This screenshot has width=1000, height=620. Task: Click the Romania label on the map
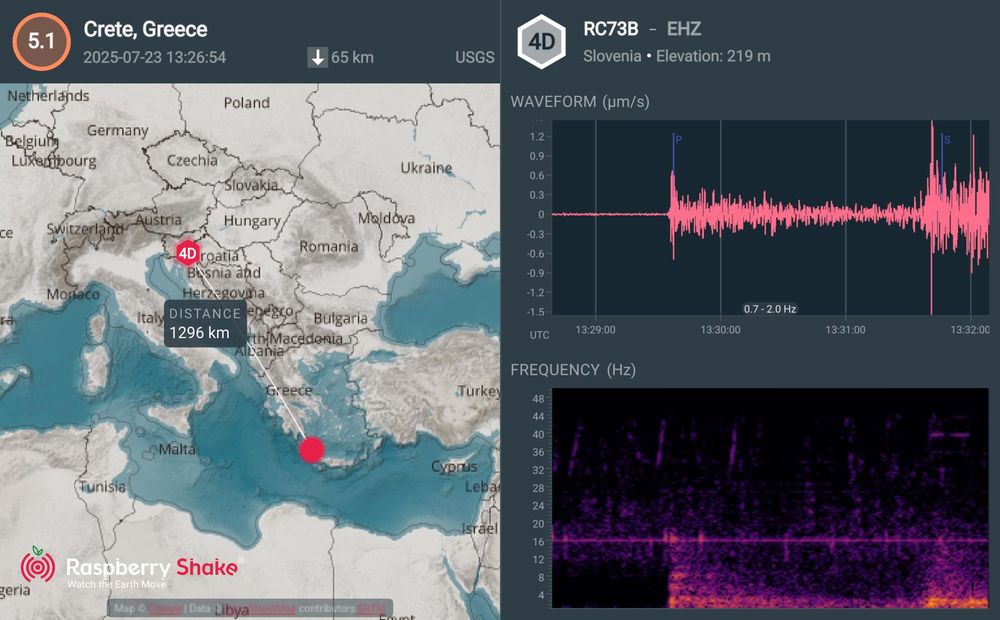(x=328, y=246)
